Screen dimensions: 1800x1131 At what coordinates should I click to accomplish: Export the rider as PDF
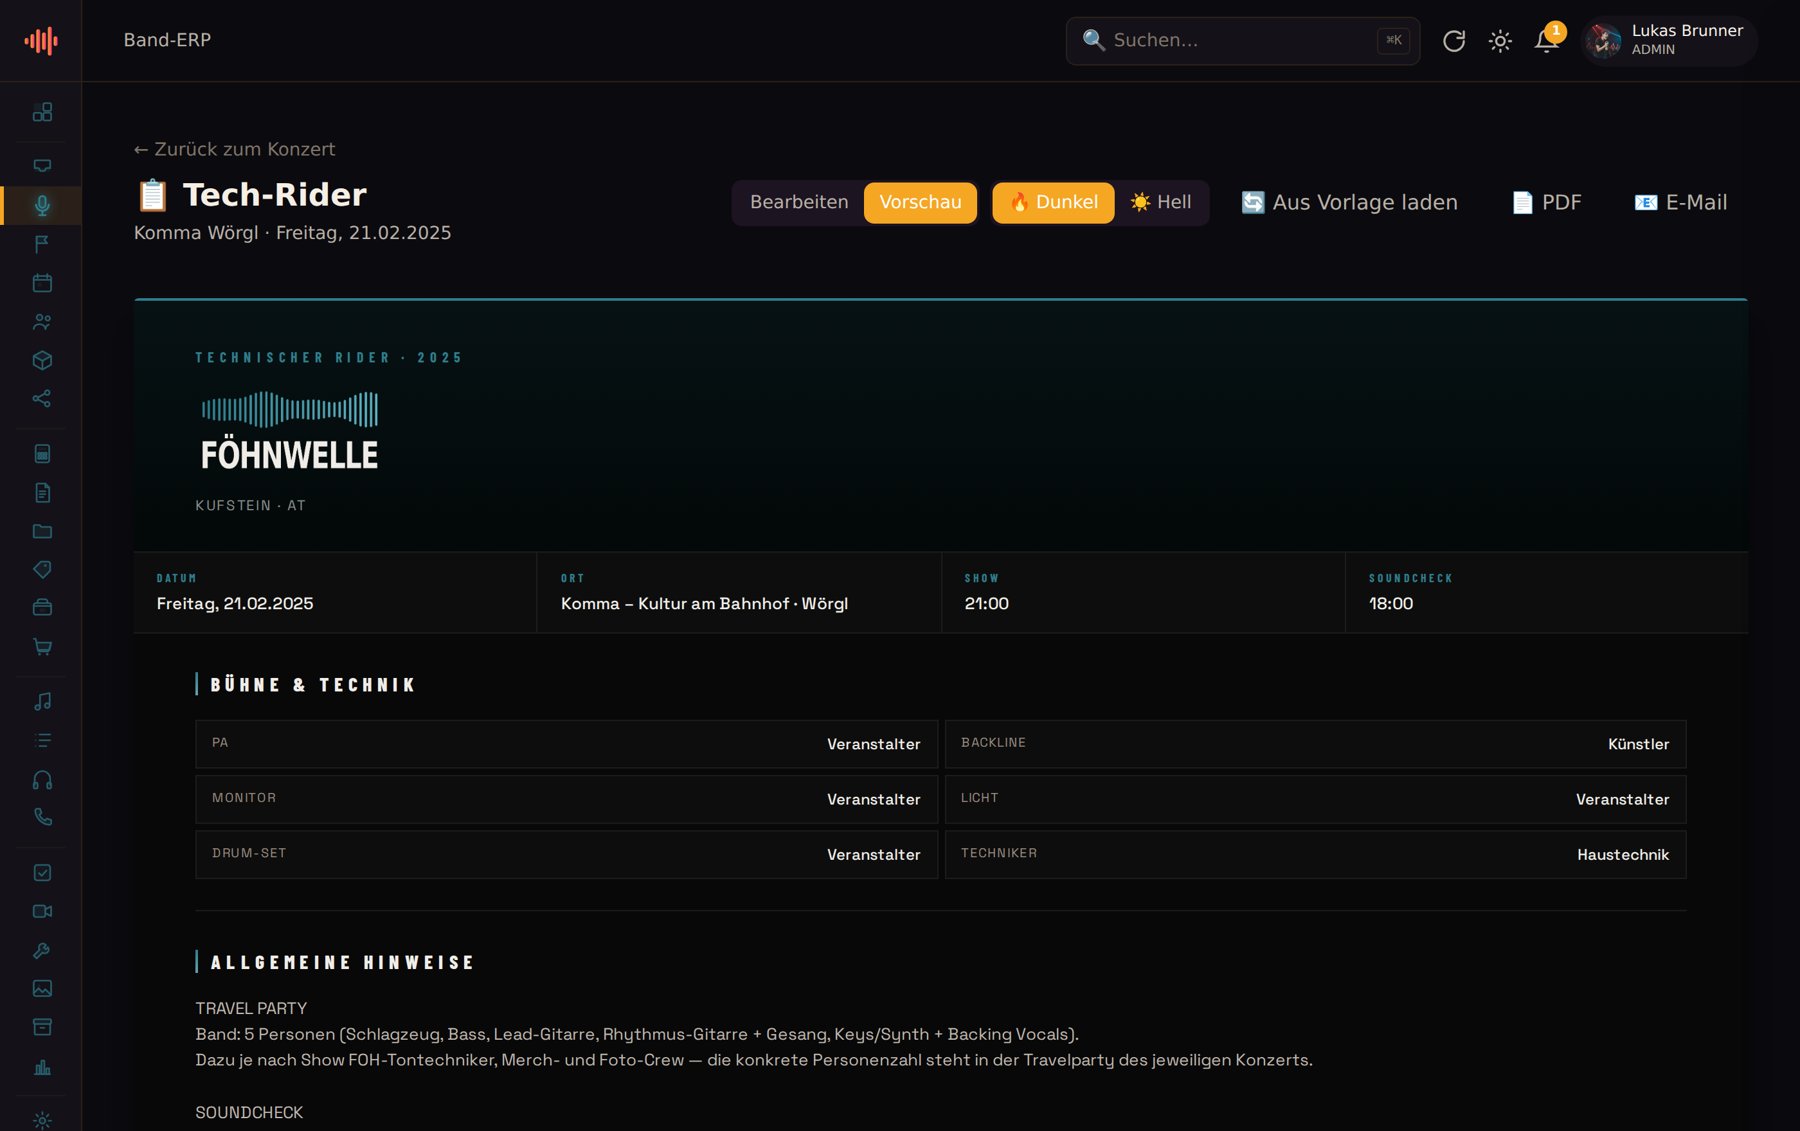(1546, 202)
